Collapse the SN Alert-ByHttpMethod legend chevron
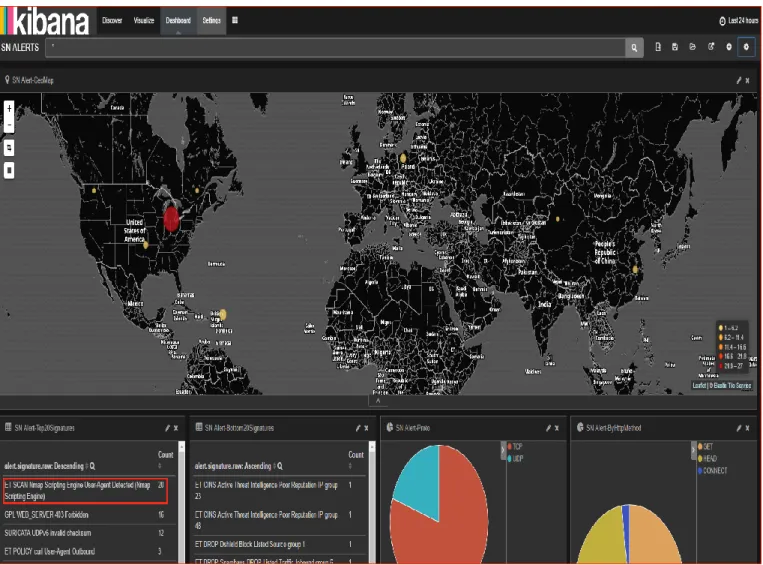The image size is (763, 565). (x=693, y=450)
